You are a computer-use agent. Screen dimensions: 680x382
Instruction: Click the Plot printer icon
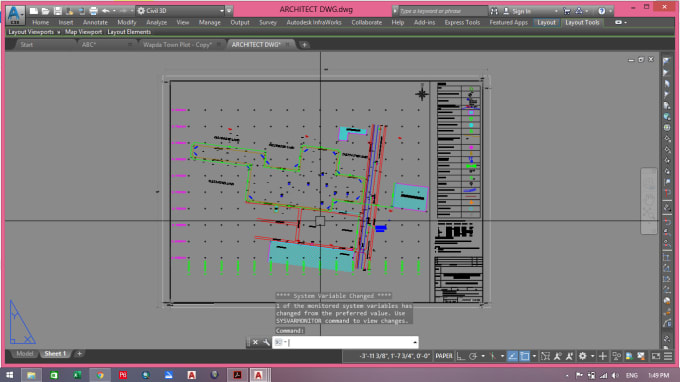click(x=93, y=11)
